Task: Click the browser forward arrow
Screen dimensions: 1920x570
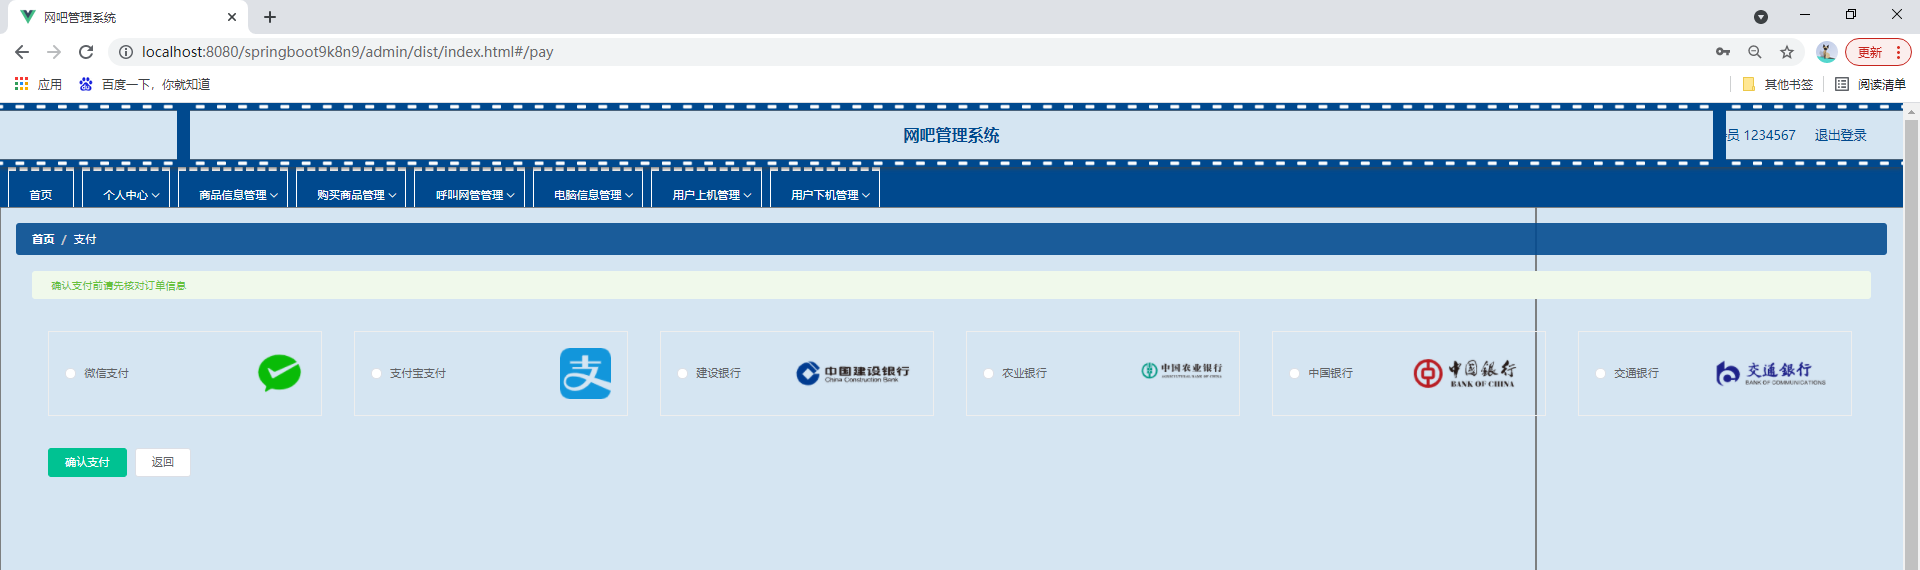Action: (x=54, y=52)
